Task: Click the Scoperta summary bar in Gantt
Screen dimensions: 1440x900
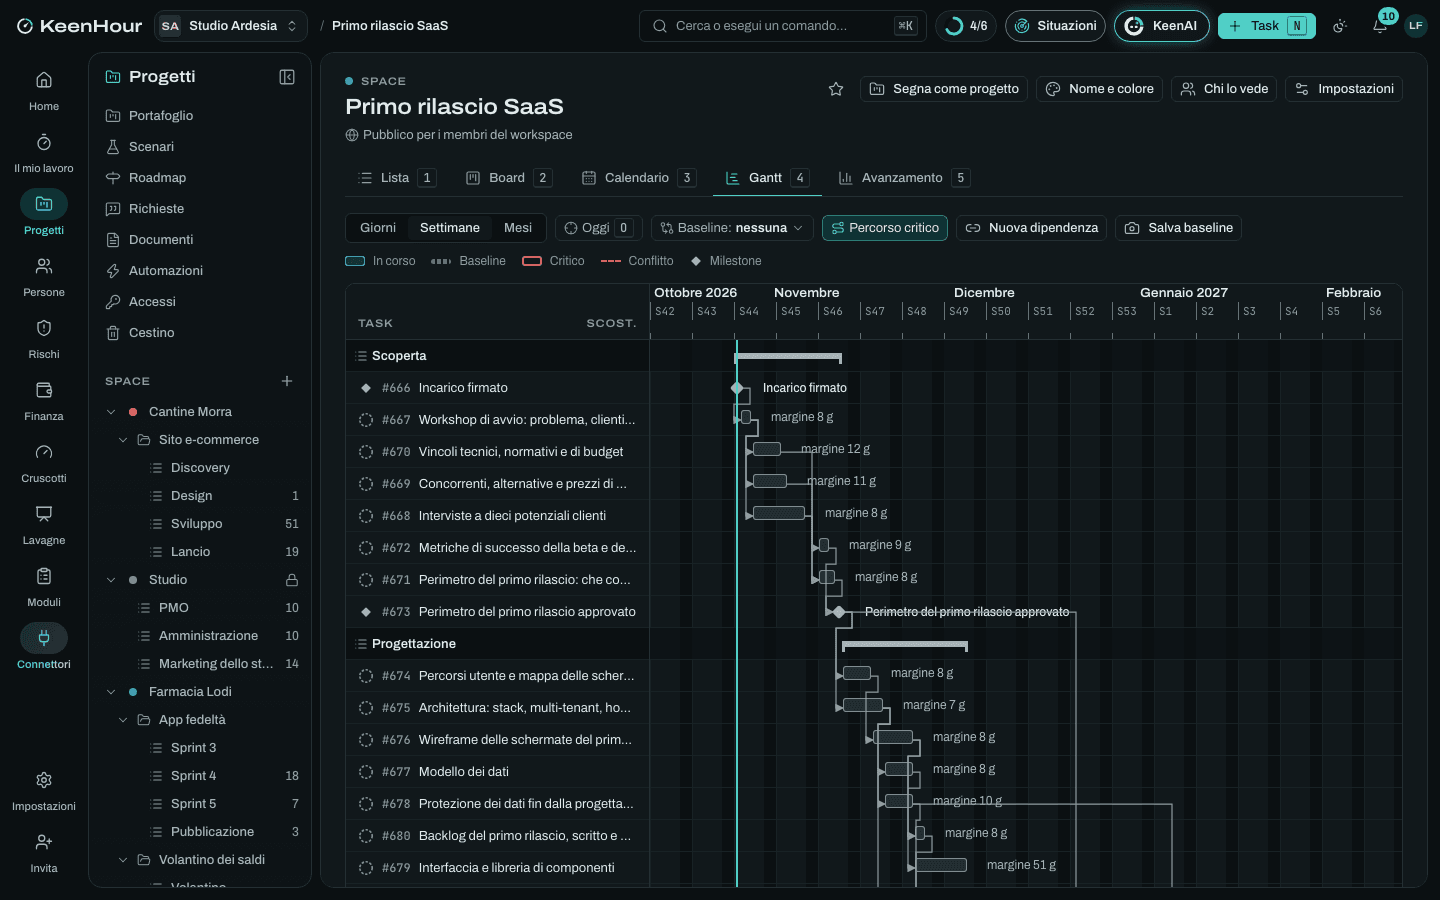Action: (788, 356)
